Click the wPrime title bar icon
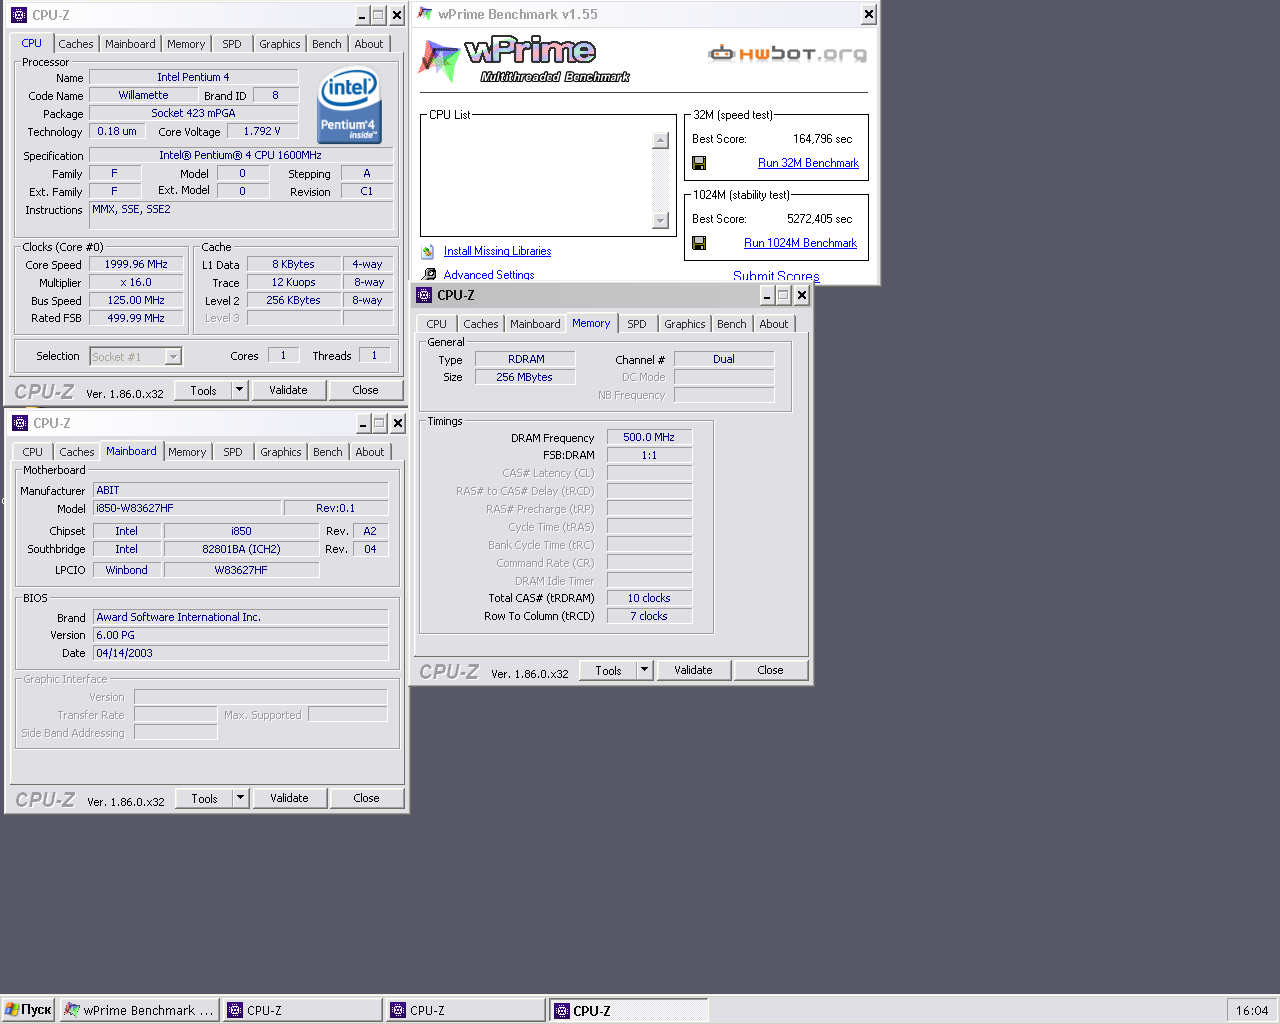Viewport: 1280px width, 1024px height. coord(425,14)
